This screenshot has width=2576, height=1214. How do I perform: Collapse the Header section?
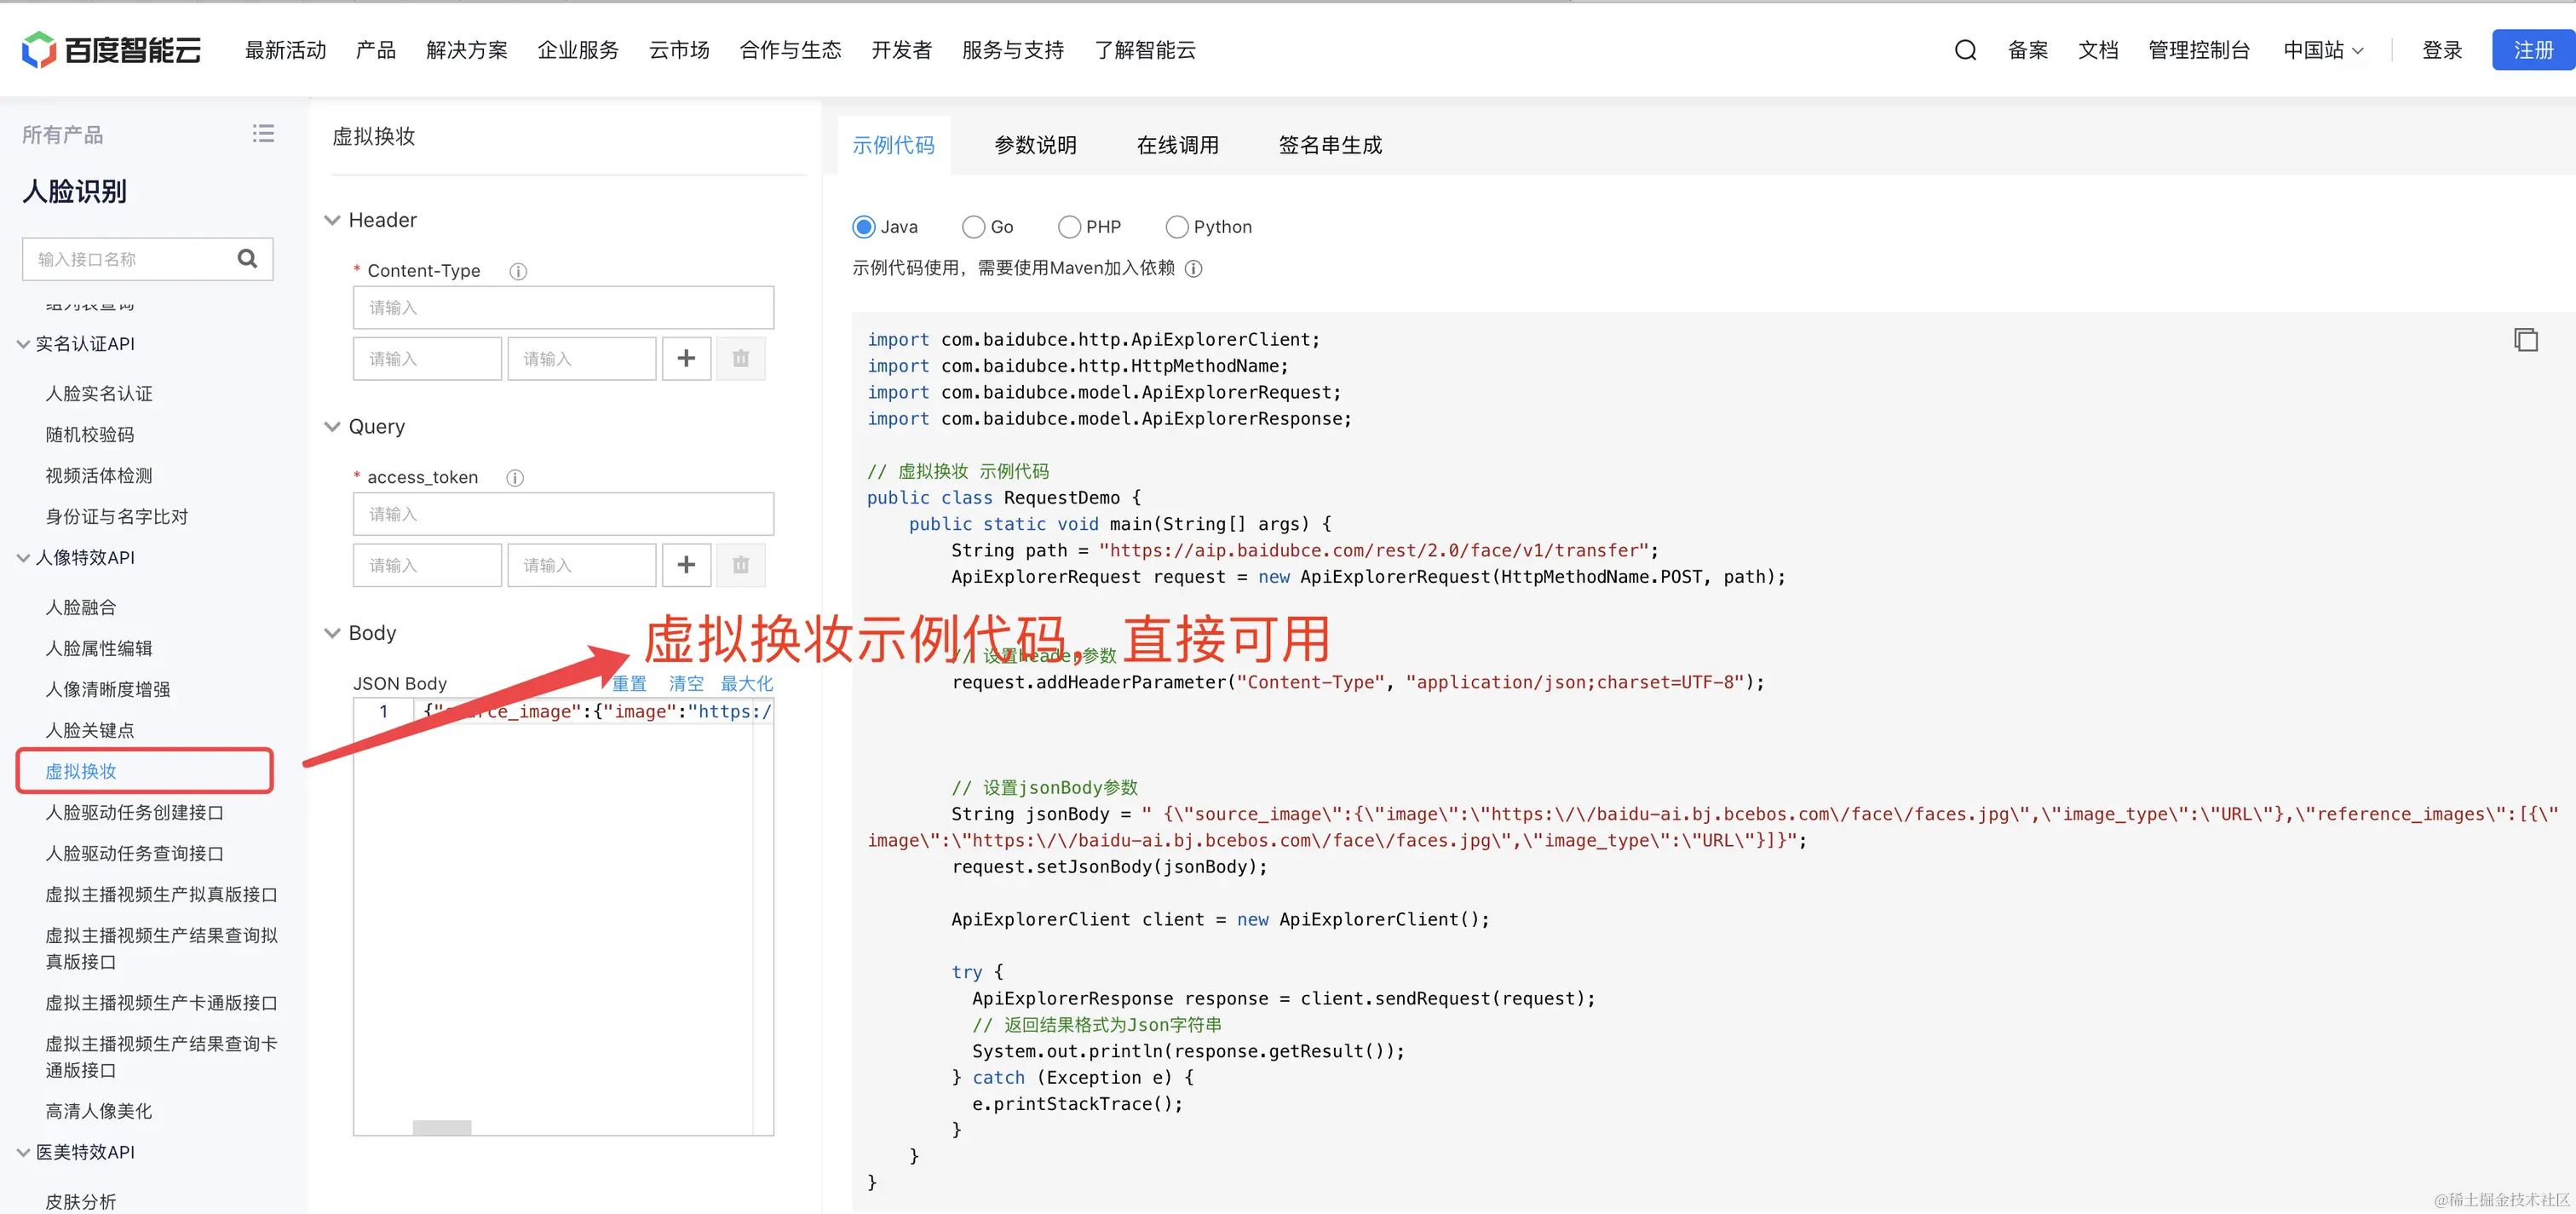tap(333, 220)
